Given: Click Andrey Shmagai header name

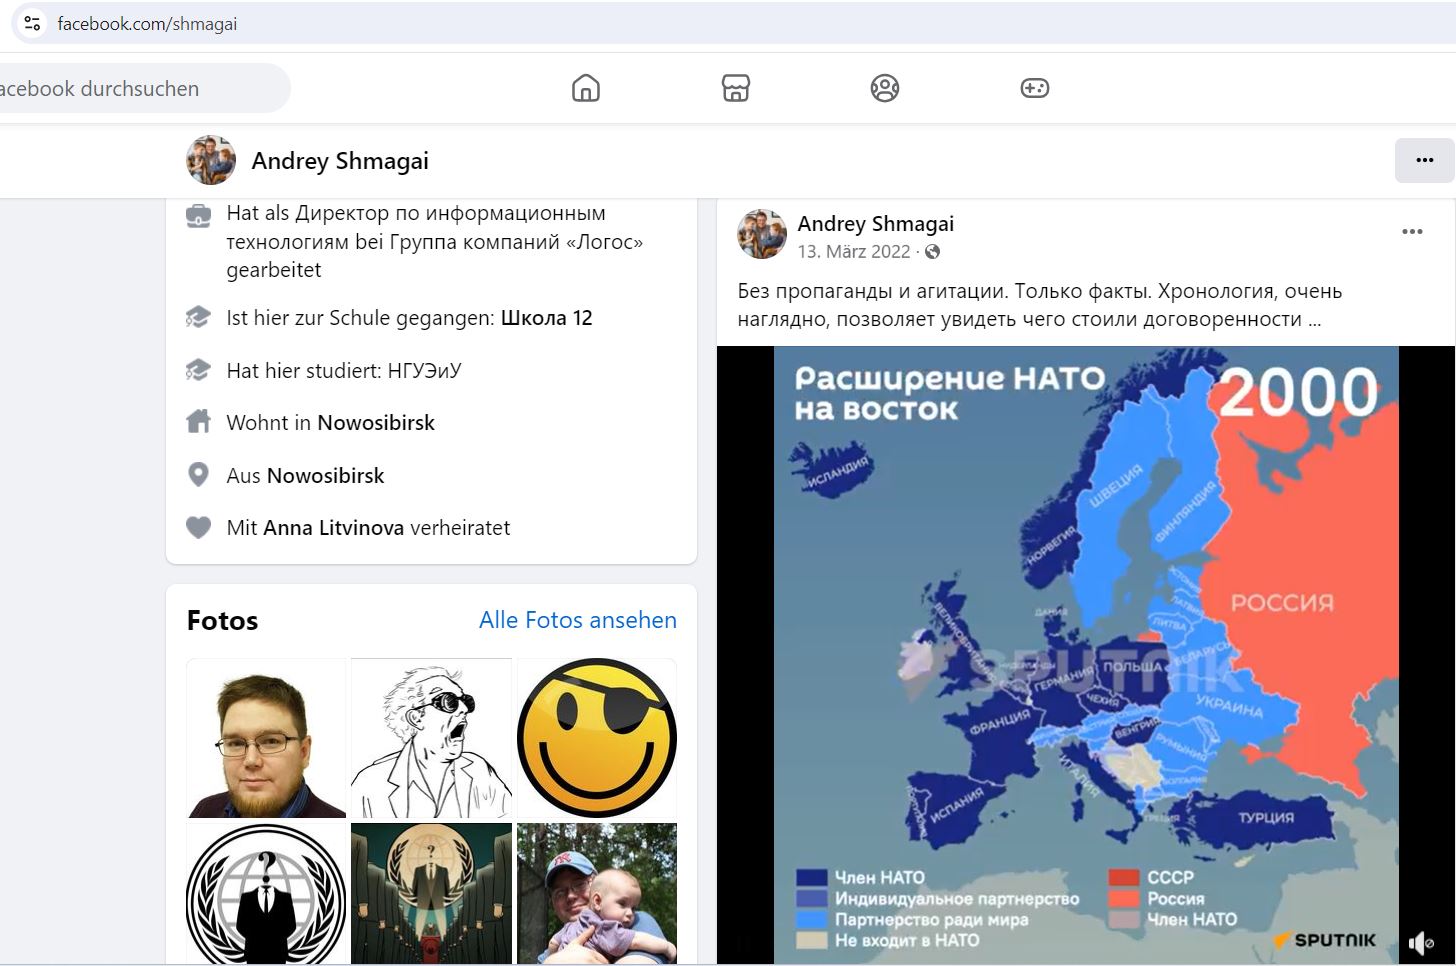Looking at the screenshot, I should (340, 161).
